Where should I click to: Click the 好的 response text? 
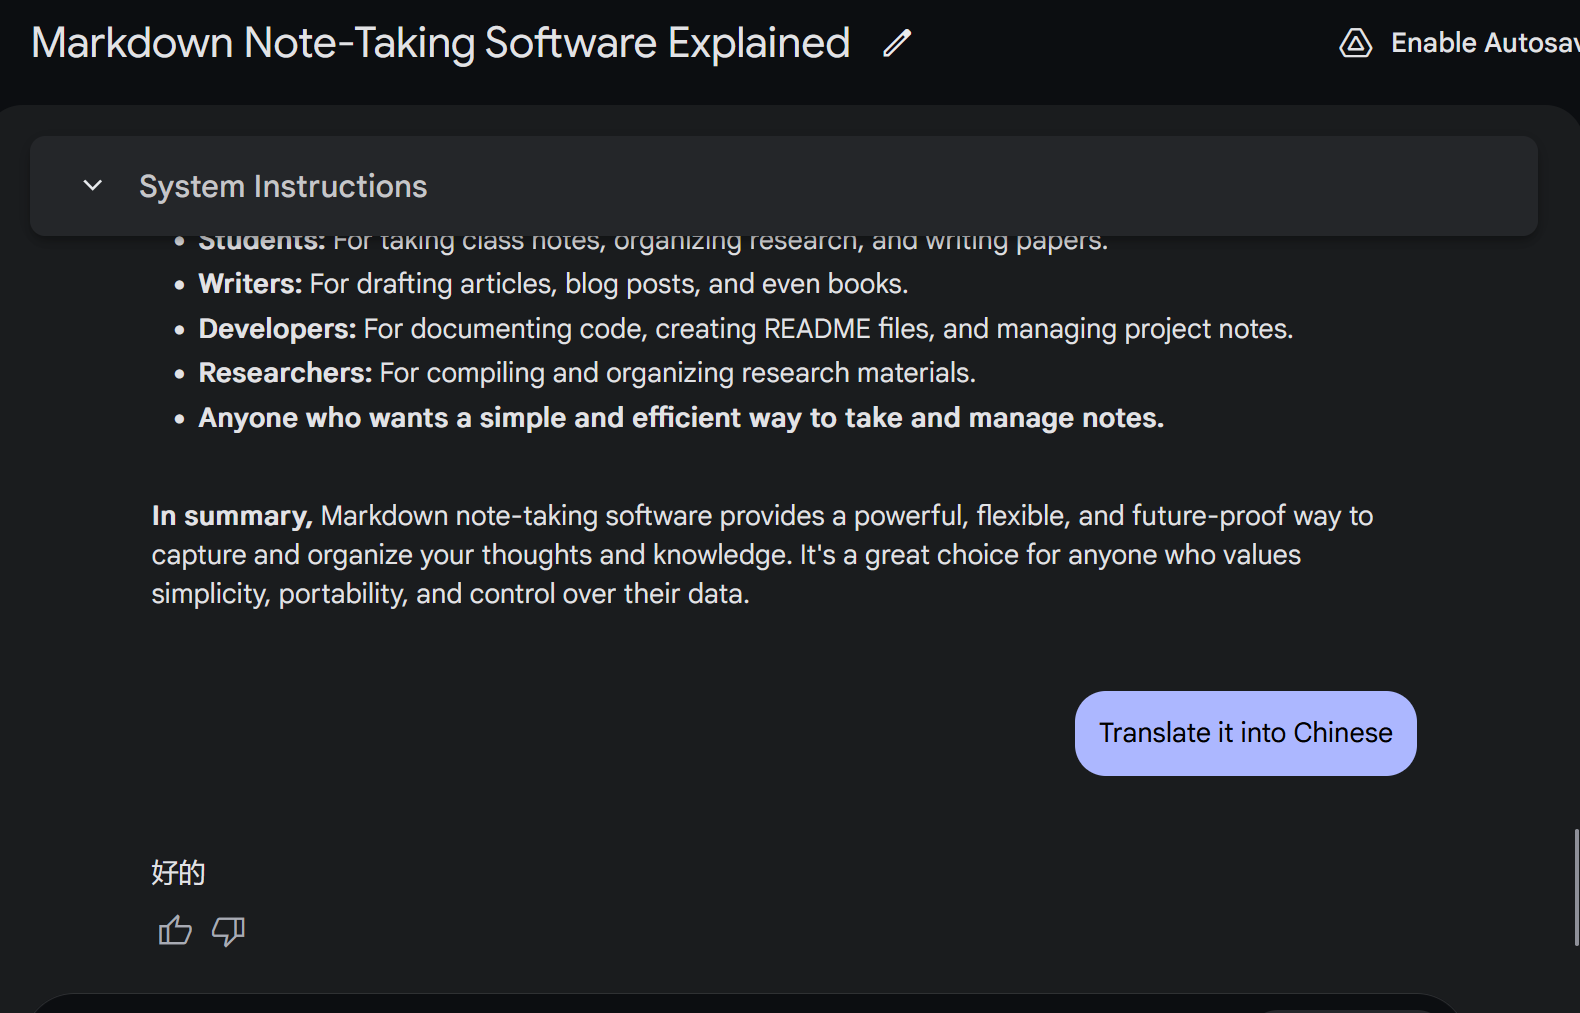pos(178,873)
